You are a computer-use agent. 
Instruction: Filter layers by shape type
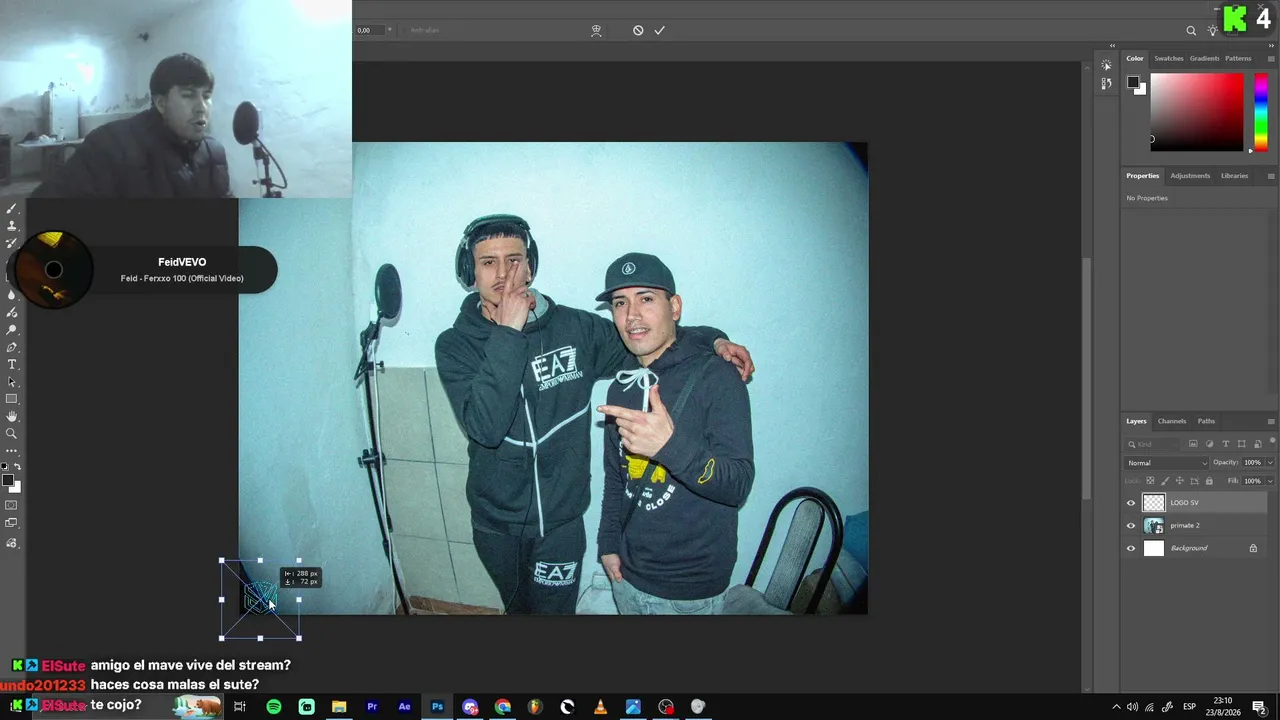coord(1241,444)
